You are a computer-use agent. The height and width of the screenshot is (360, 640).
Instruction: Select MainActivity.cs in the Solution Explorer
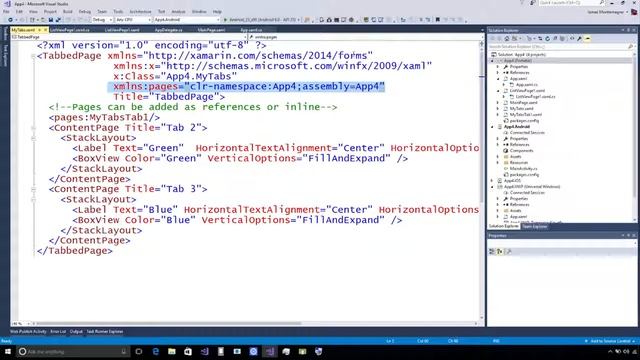coord(523,169)
